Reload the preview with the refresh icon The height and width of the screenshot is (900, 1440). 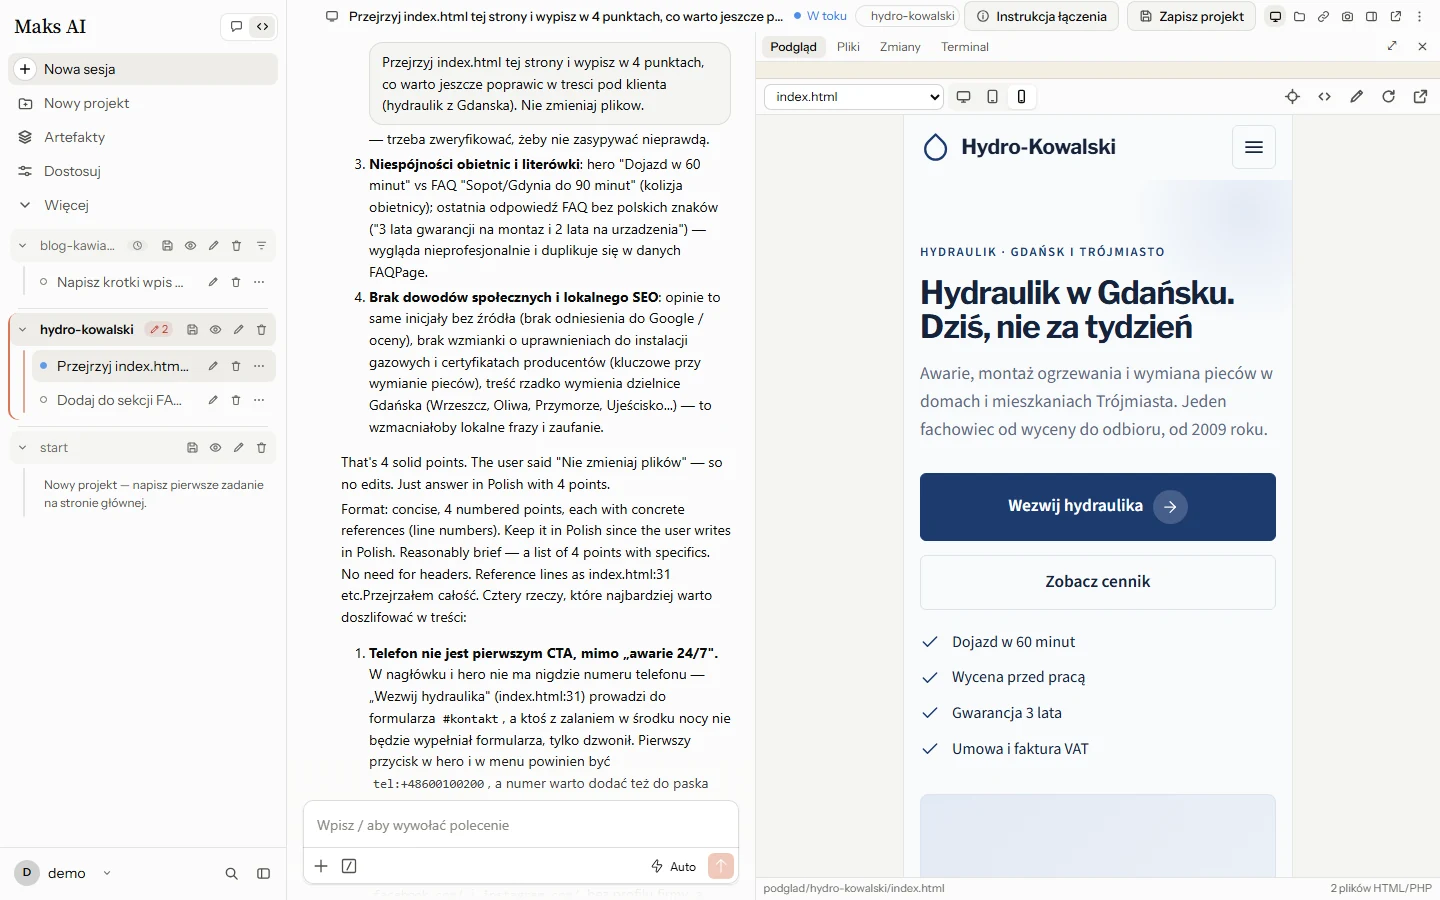[1388, 97]
